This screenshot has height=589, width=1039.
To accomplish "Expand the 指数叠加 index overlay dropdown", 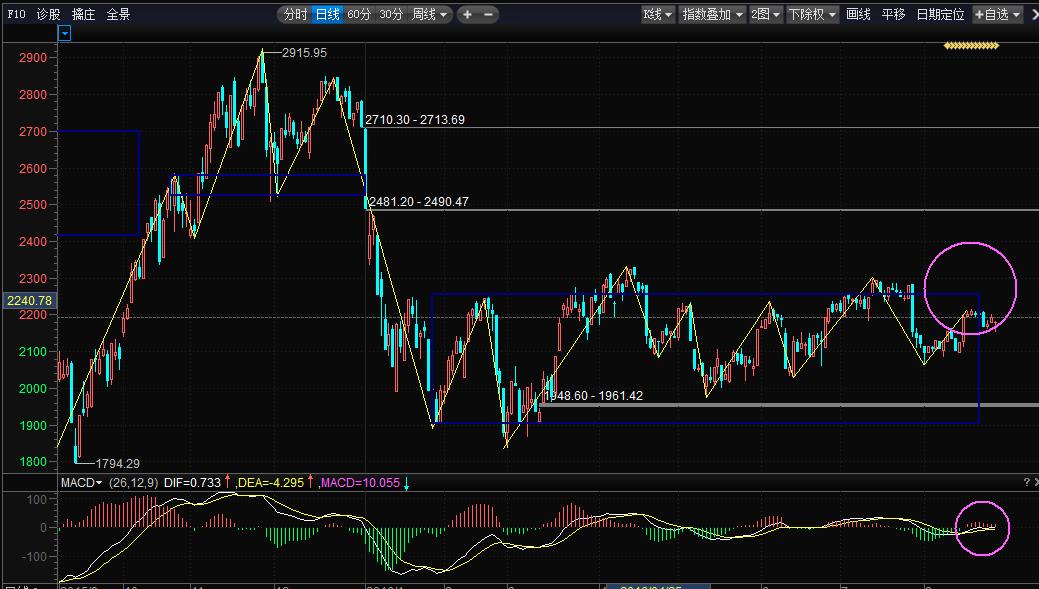I will click(x=712, y=14).
